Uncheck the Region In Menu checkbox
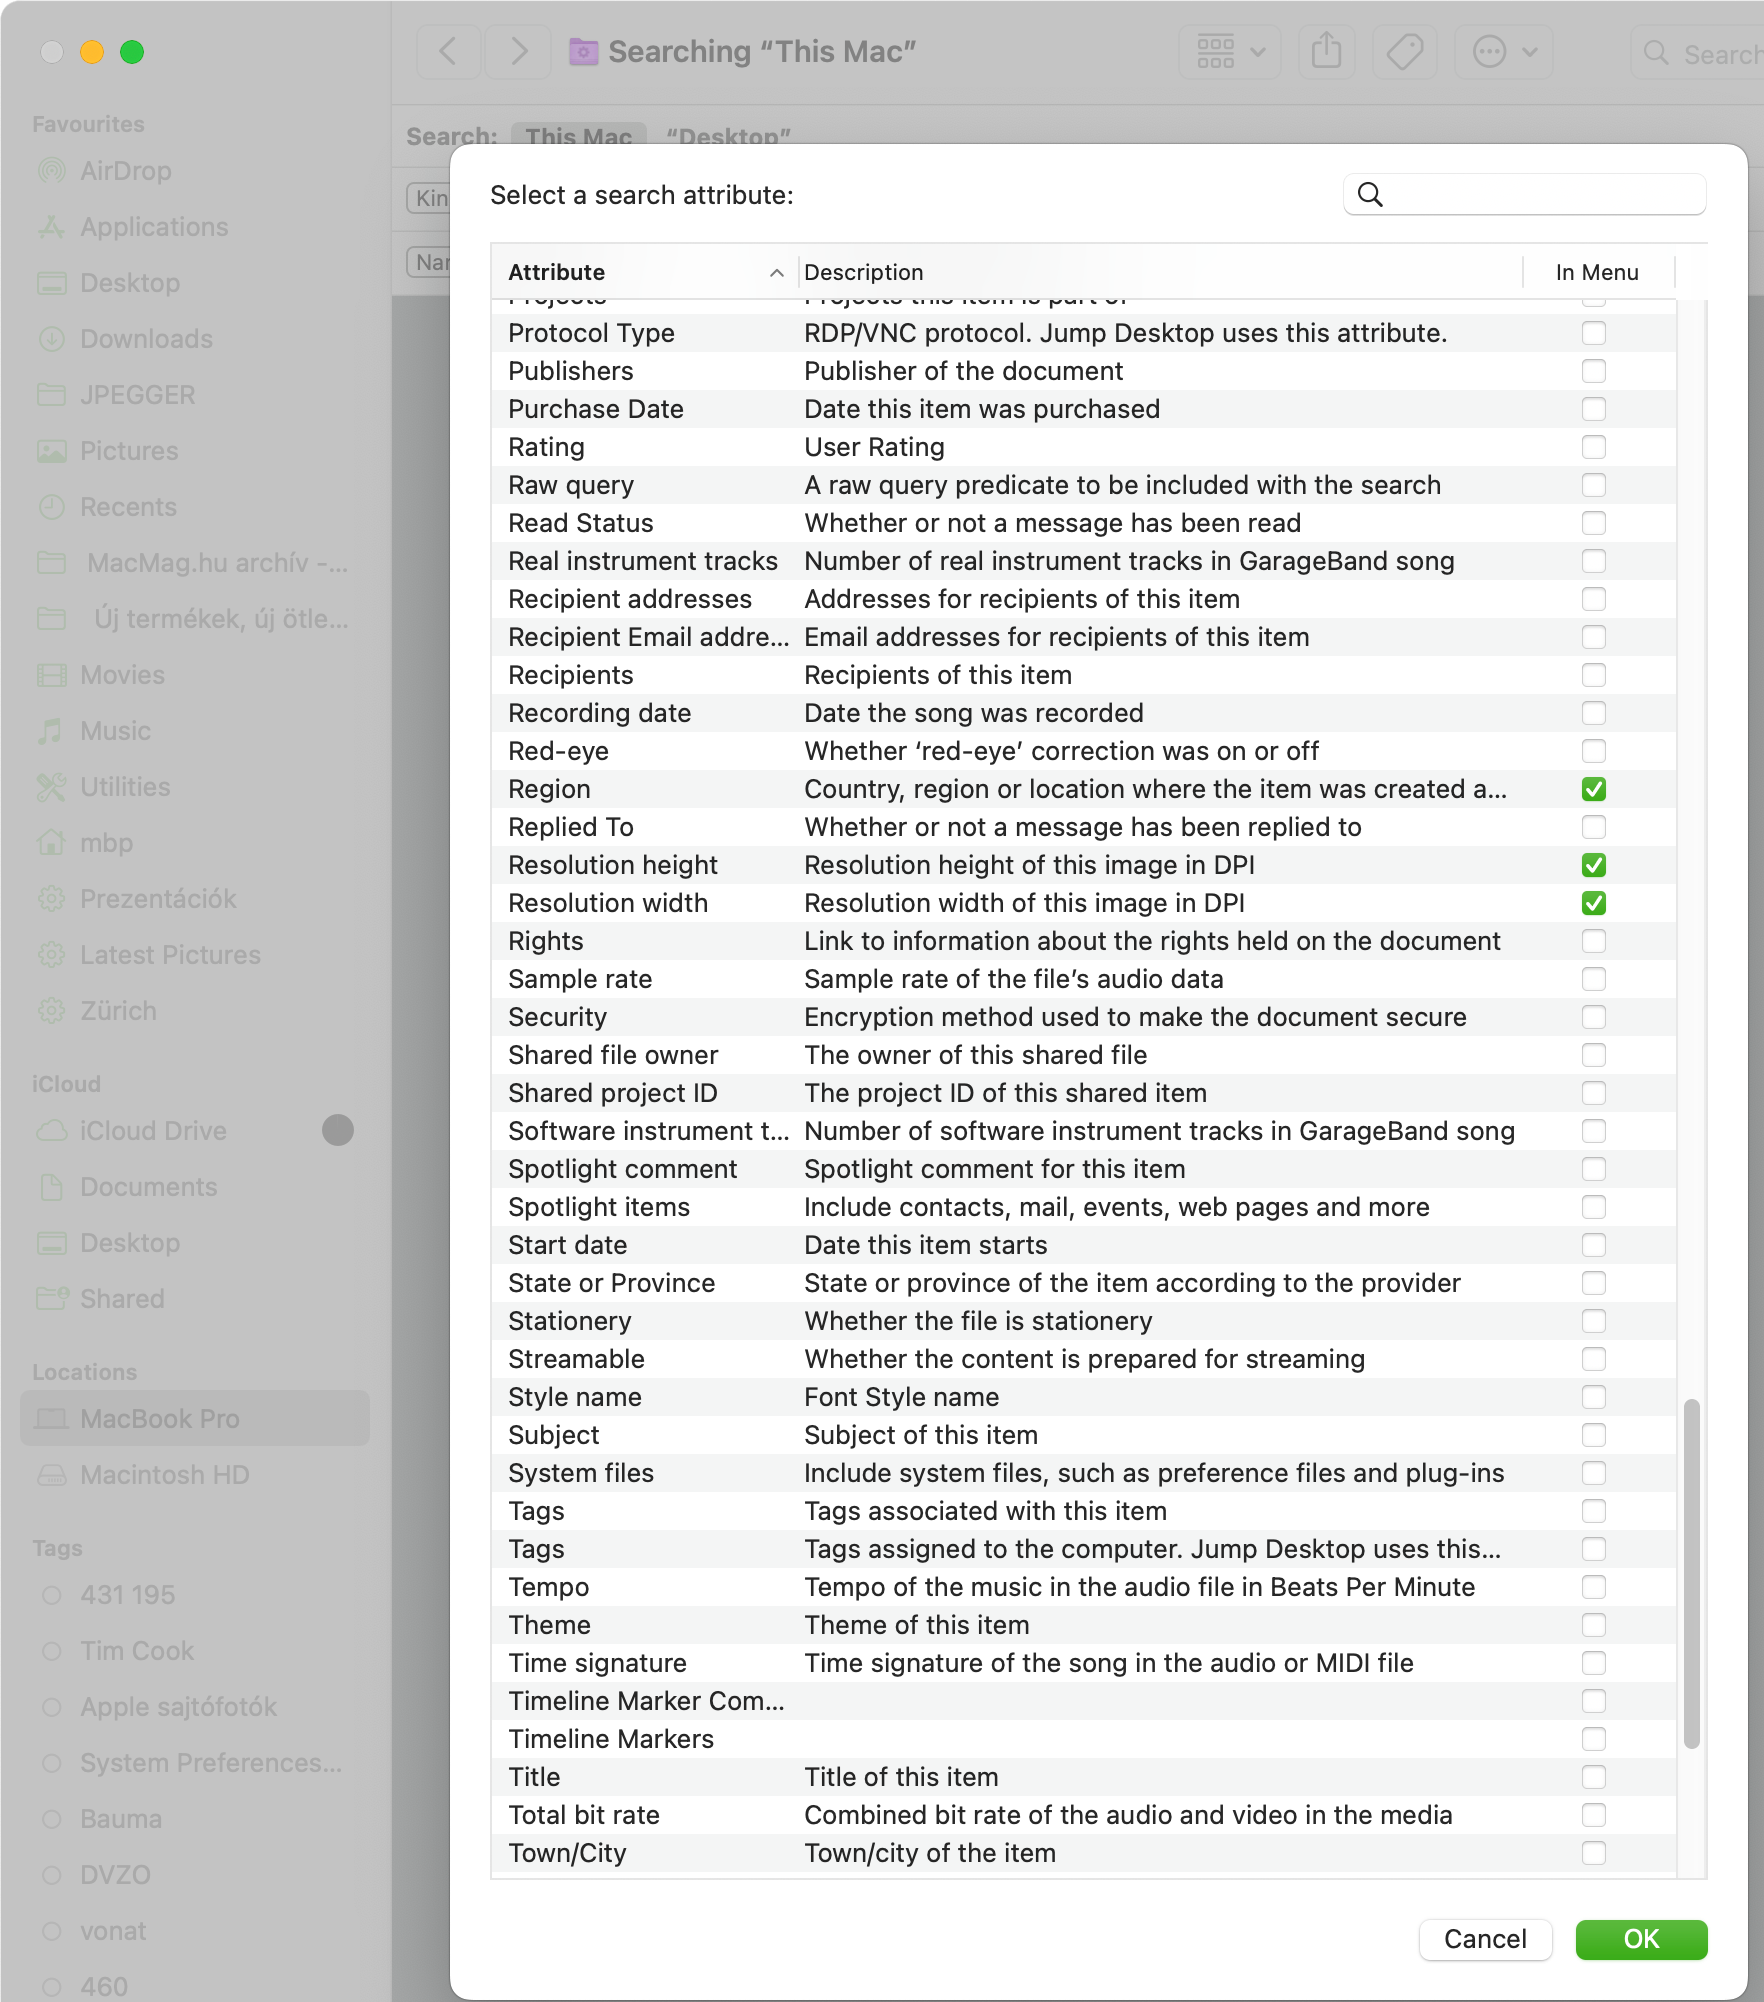Viewport: 1764px width, 2002px height. 1593,789
